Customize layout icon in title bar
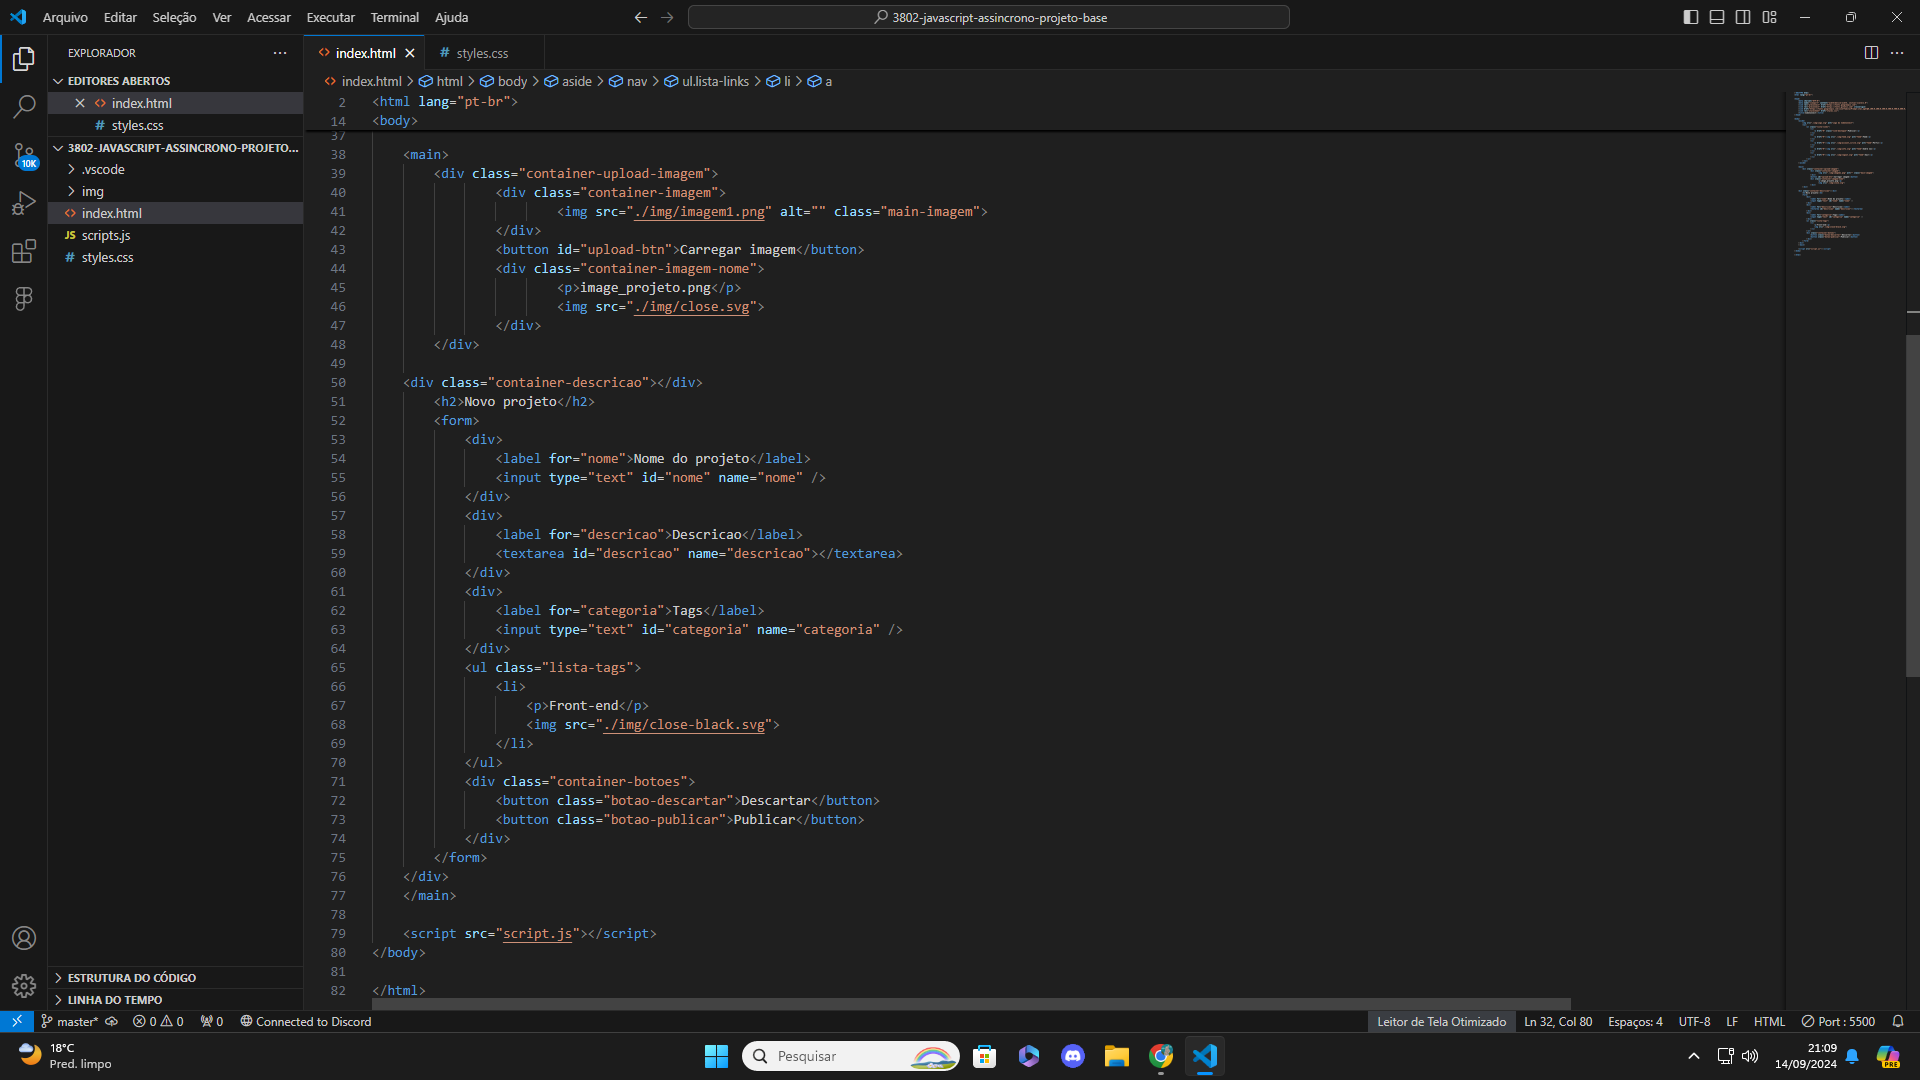1920x1080 pixels. click(x=1769, y=17)
